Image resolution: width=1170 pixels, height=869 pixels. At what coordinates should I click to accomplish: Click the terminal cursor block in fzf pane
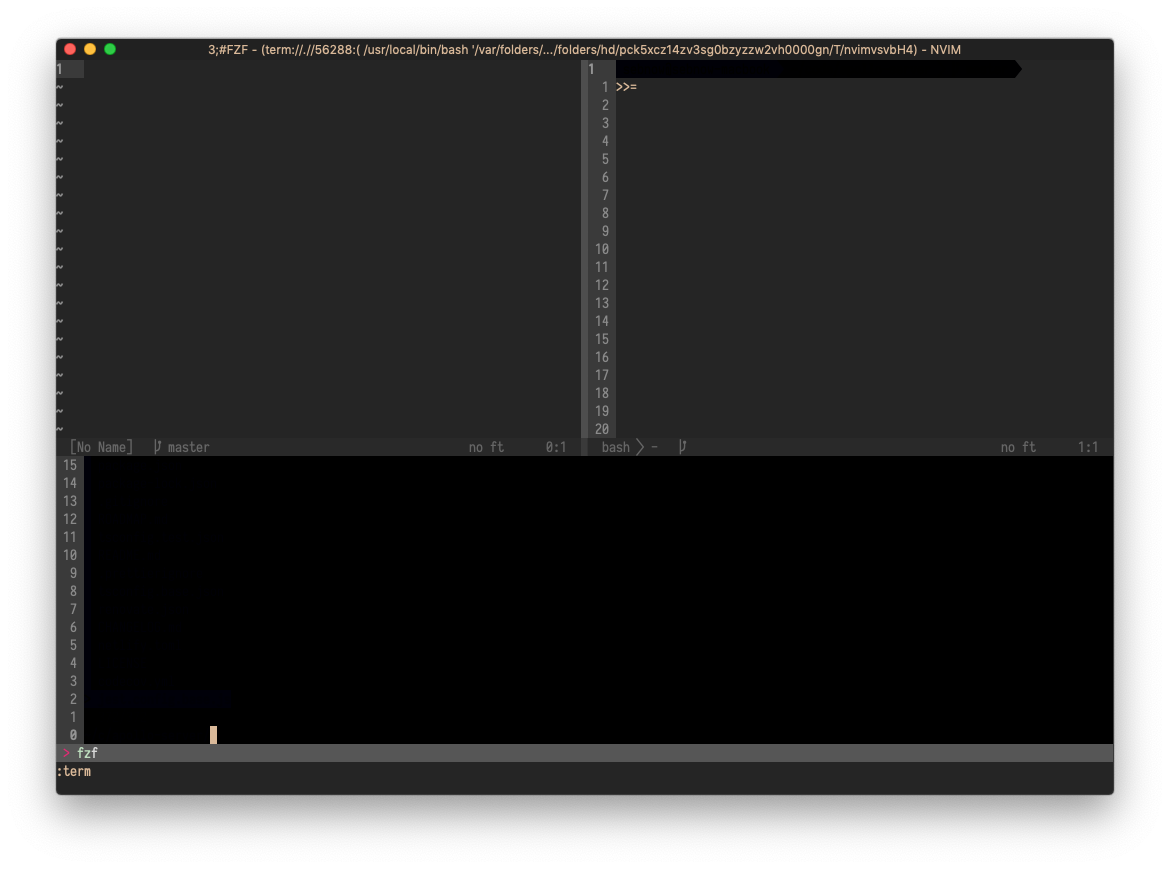[213, 735]
